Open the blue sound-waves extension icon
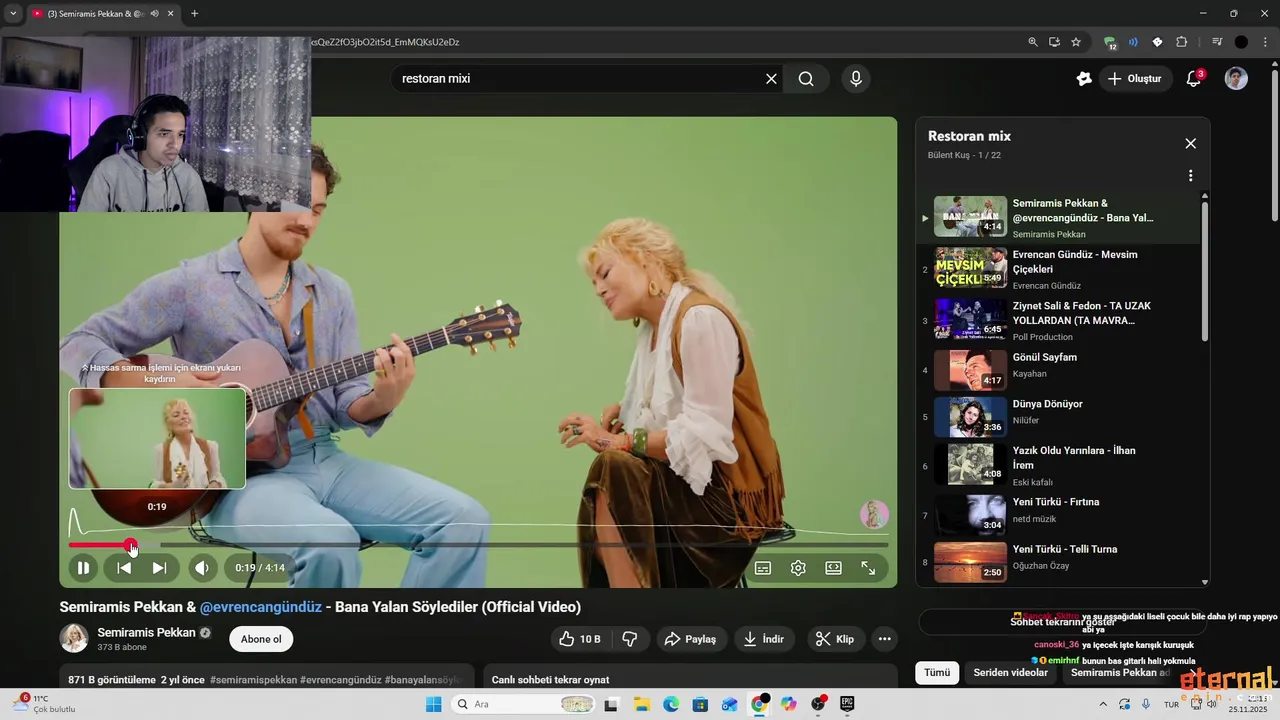The width and height of the screenshot is (1280, 720). pyautogui.click(x=1133, y=42)
